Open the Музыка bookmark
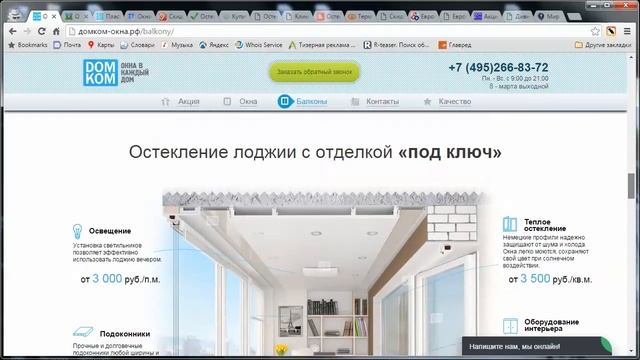 point(177,45)
